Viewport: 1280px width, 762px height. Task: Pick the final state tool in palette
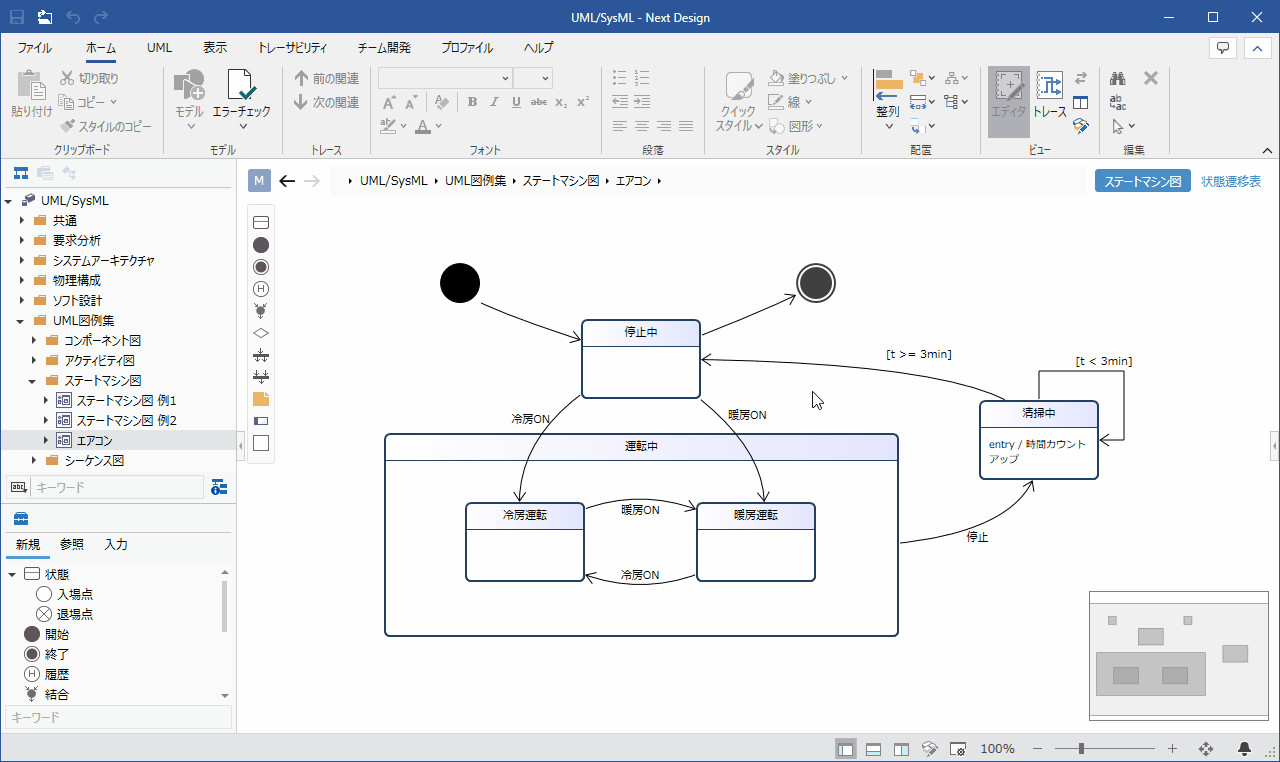[261, 267]
